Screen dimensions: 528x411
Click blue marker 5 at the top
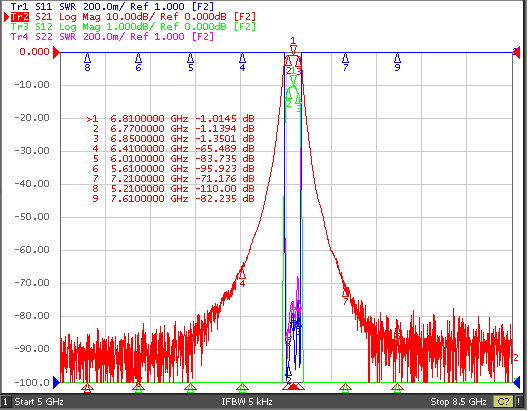[191, 62]
